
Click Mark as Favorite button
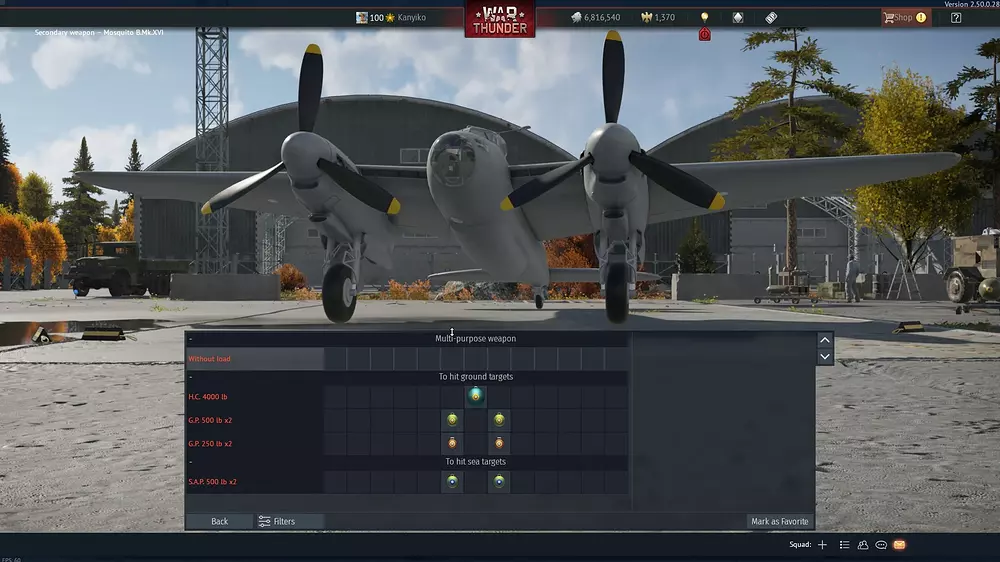(779, 521)
